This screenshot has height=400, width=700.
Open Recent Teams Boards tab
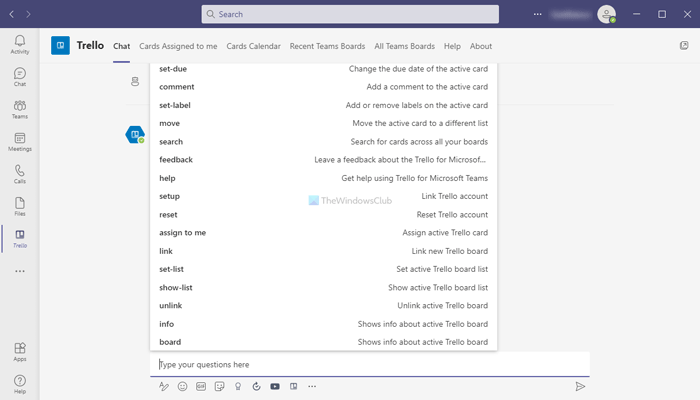point(327,46)
